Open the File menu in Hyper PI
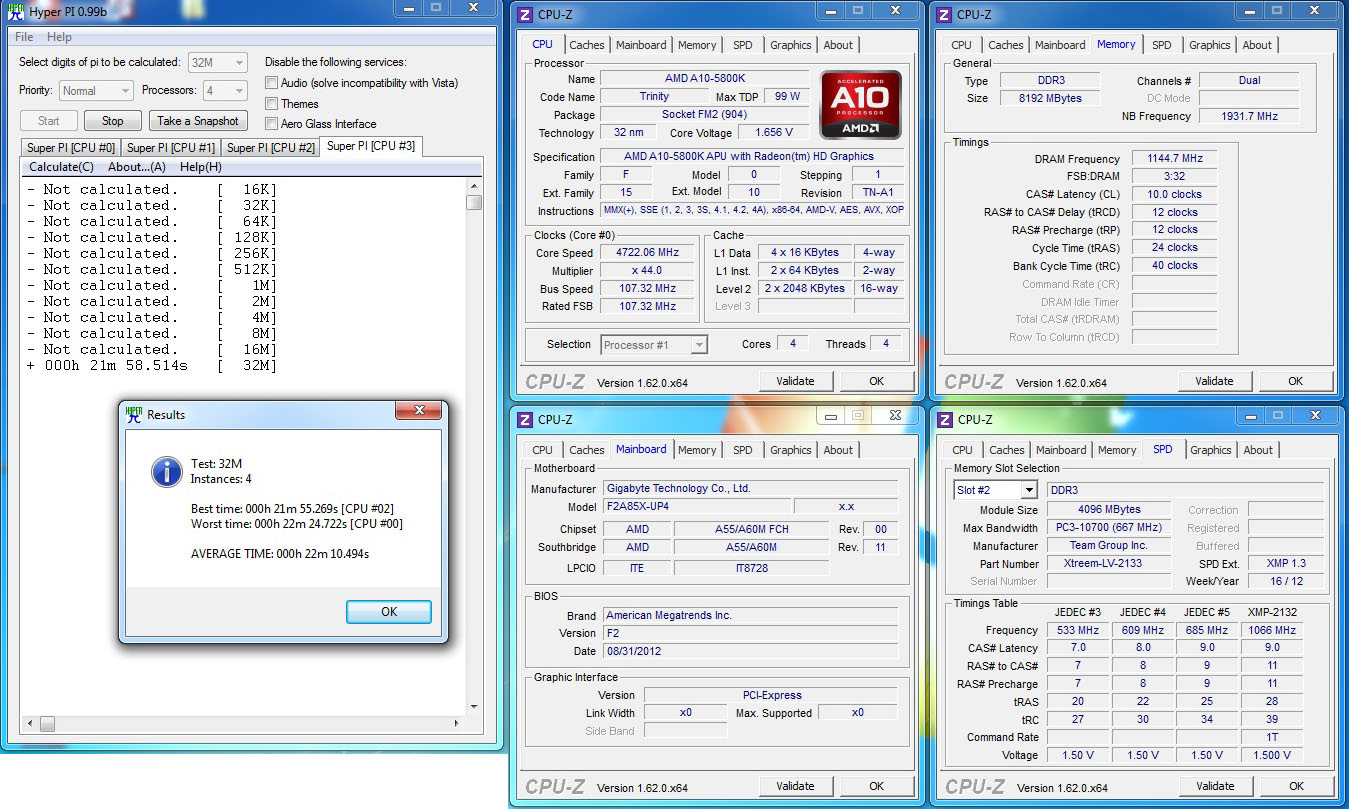1349x809 pixels. click(x=24, y=37)
